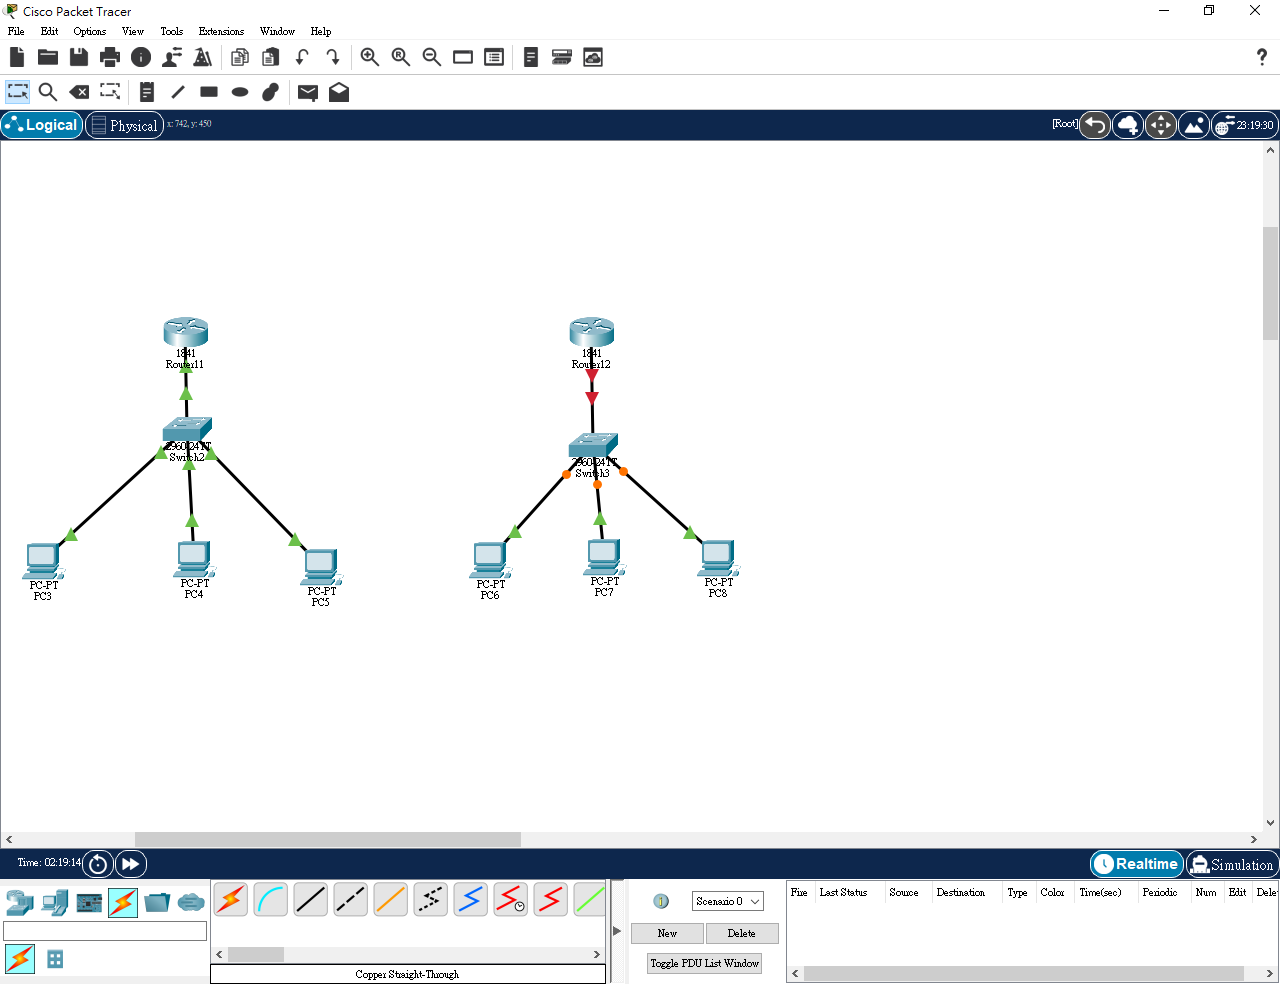
Task: Switch to Physical workspace view
Action: 125,125
